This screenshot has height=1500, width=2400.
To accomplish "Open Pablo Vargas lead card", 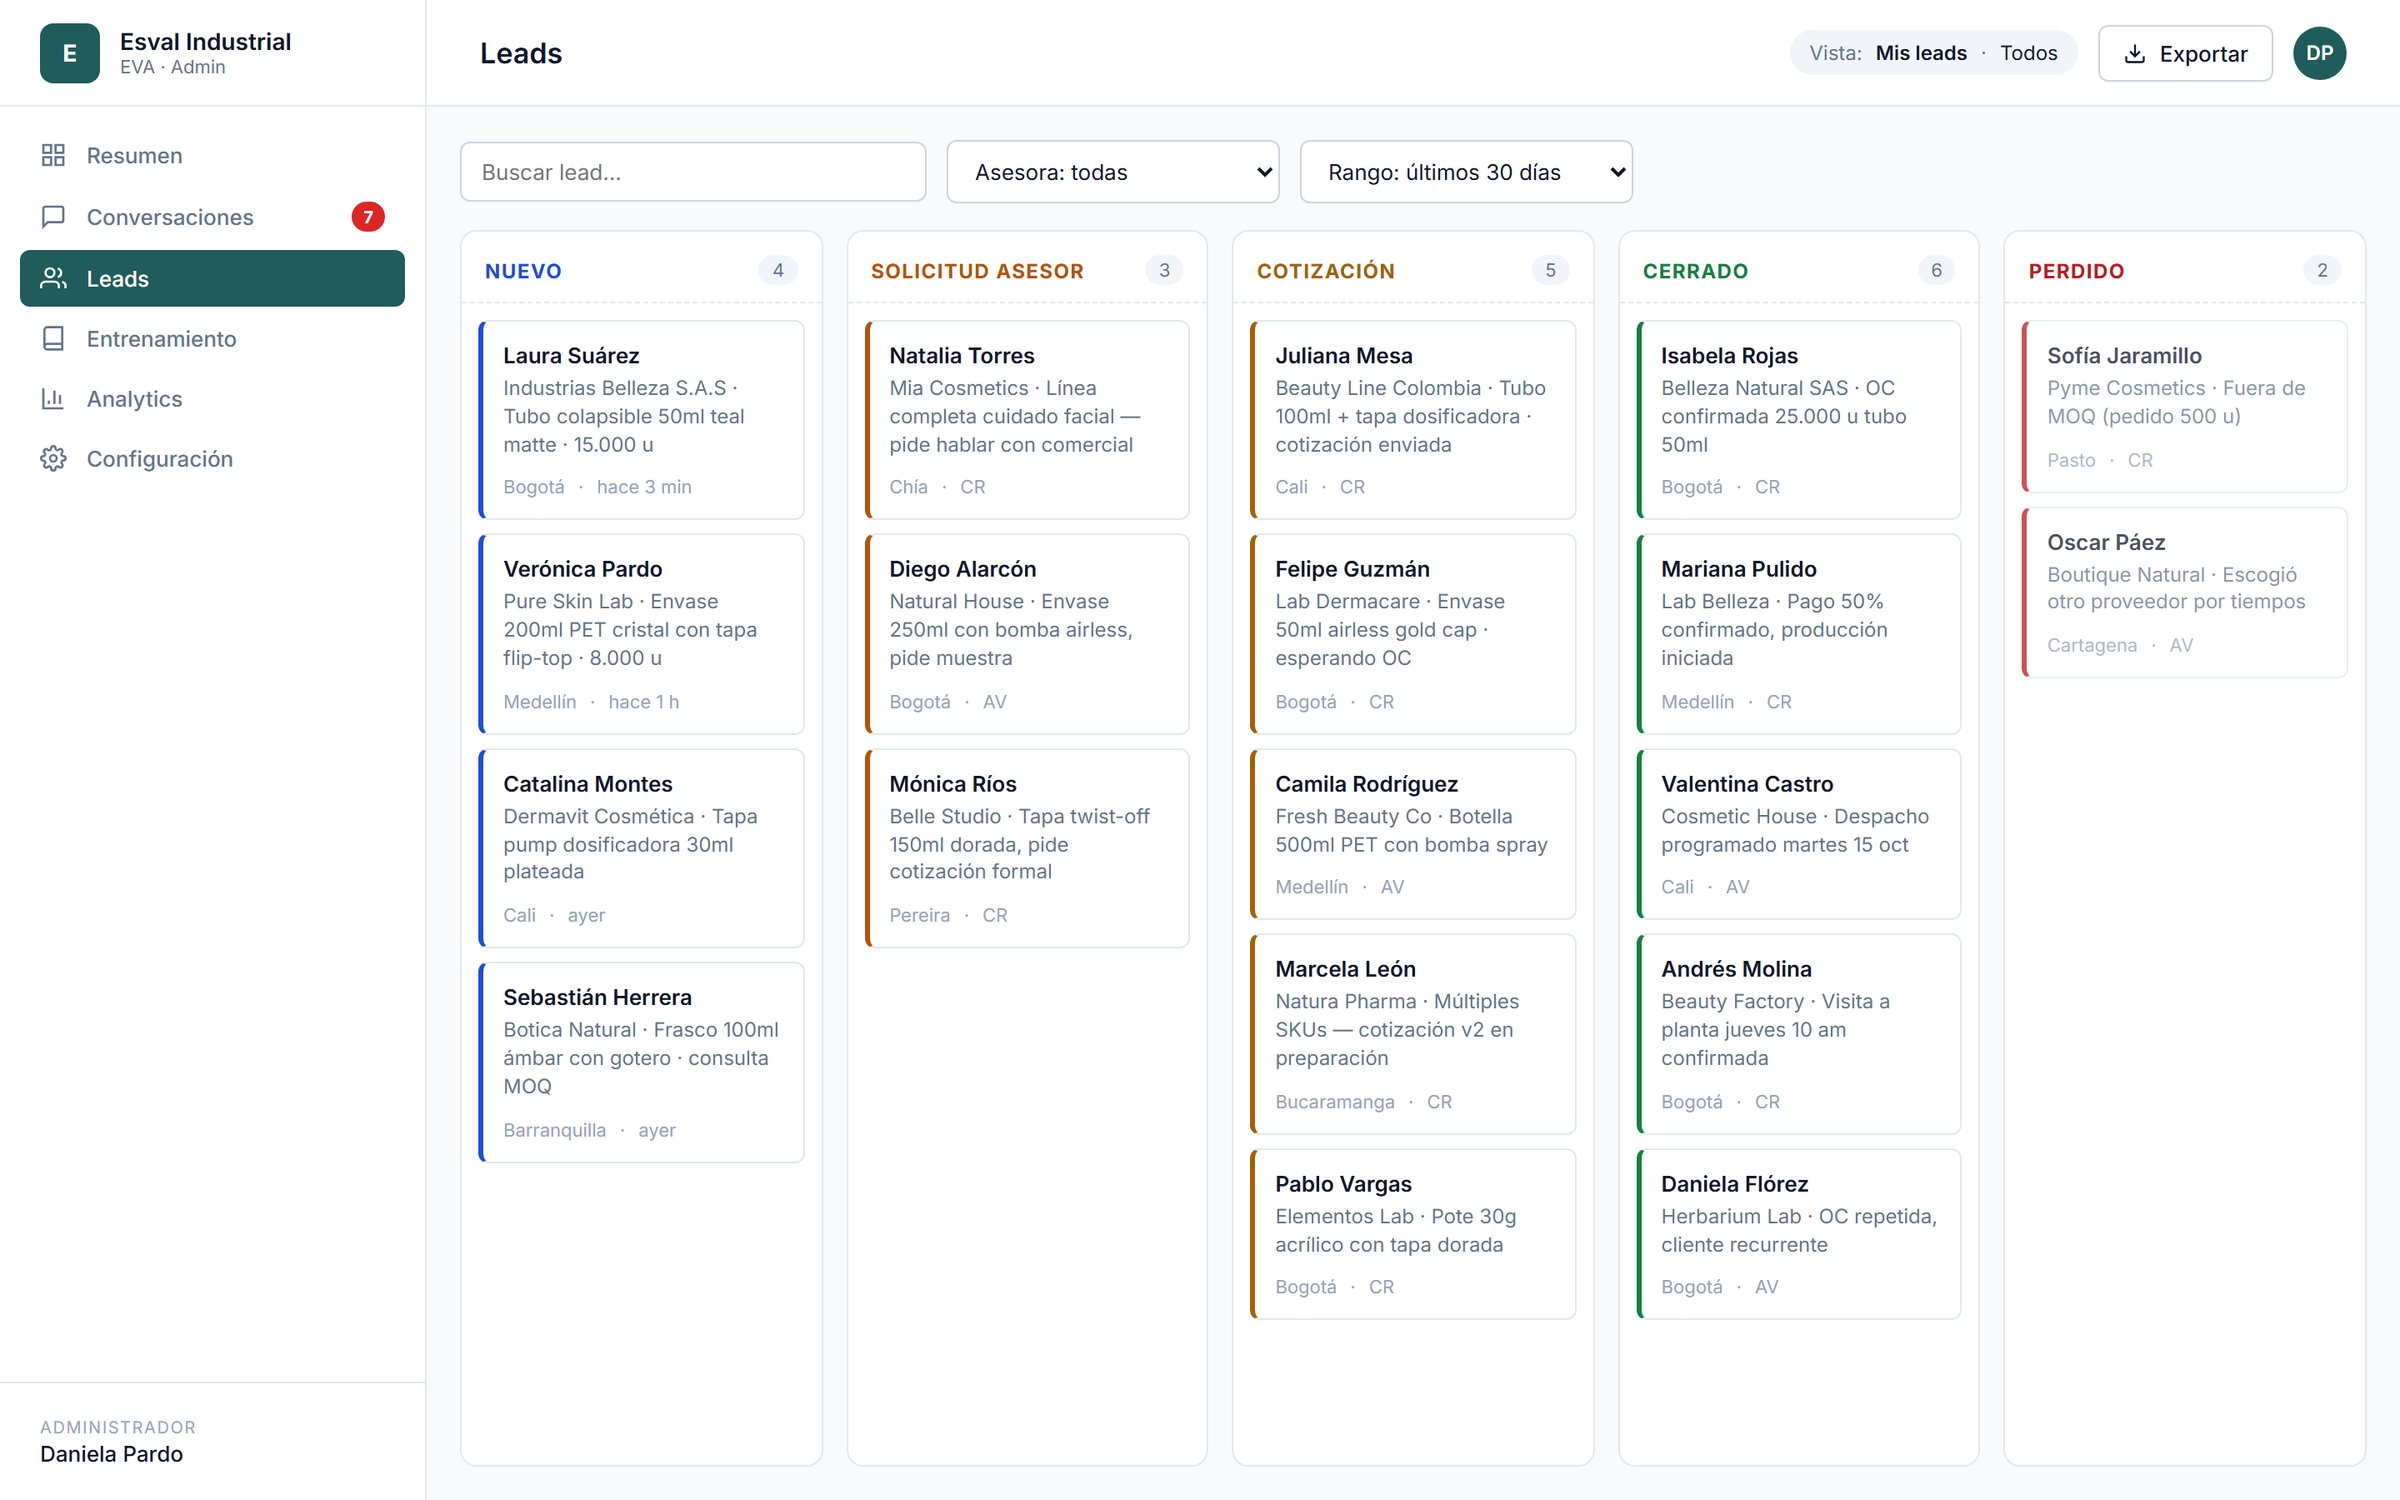I will (x=1413, y=1233).
